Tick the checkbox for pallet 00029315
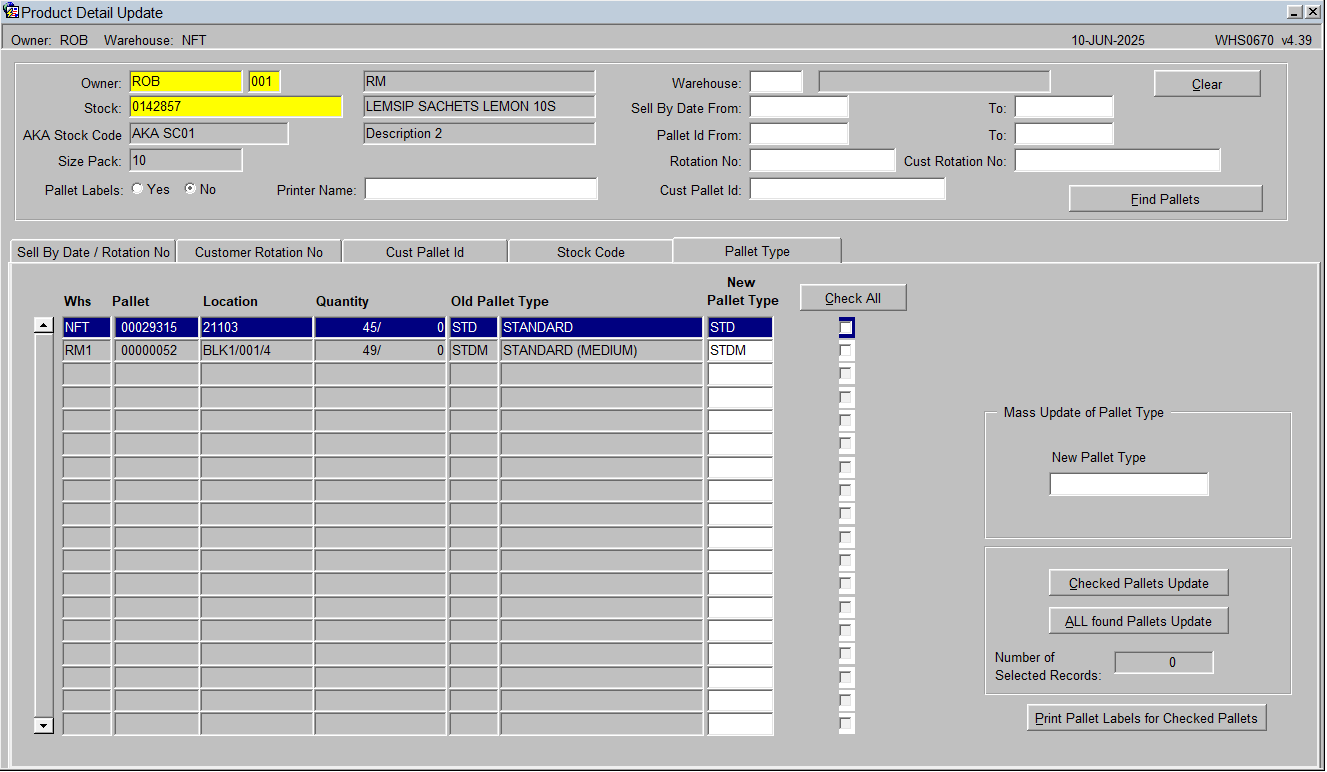Viewport: 1327px width, 772px height. pos(847,327)
